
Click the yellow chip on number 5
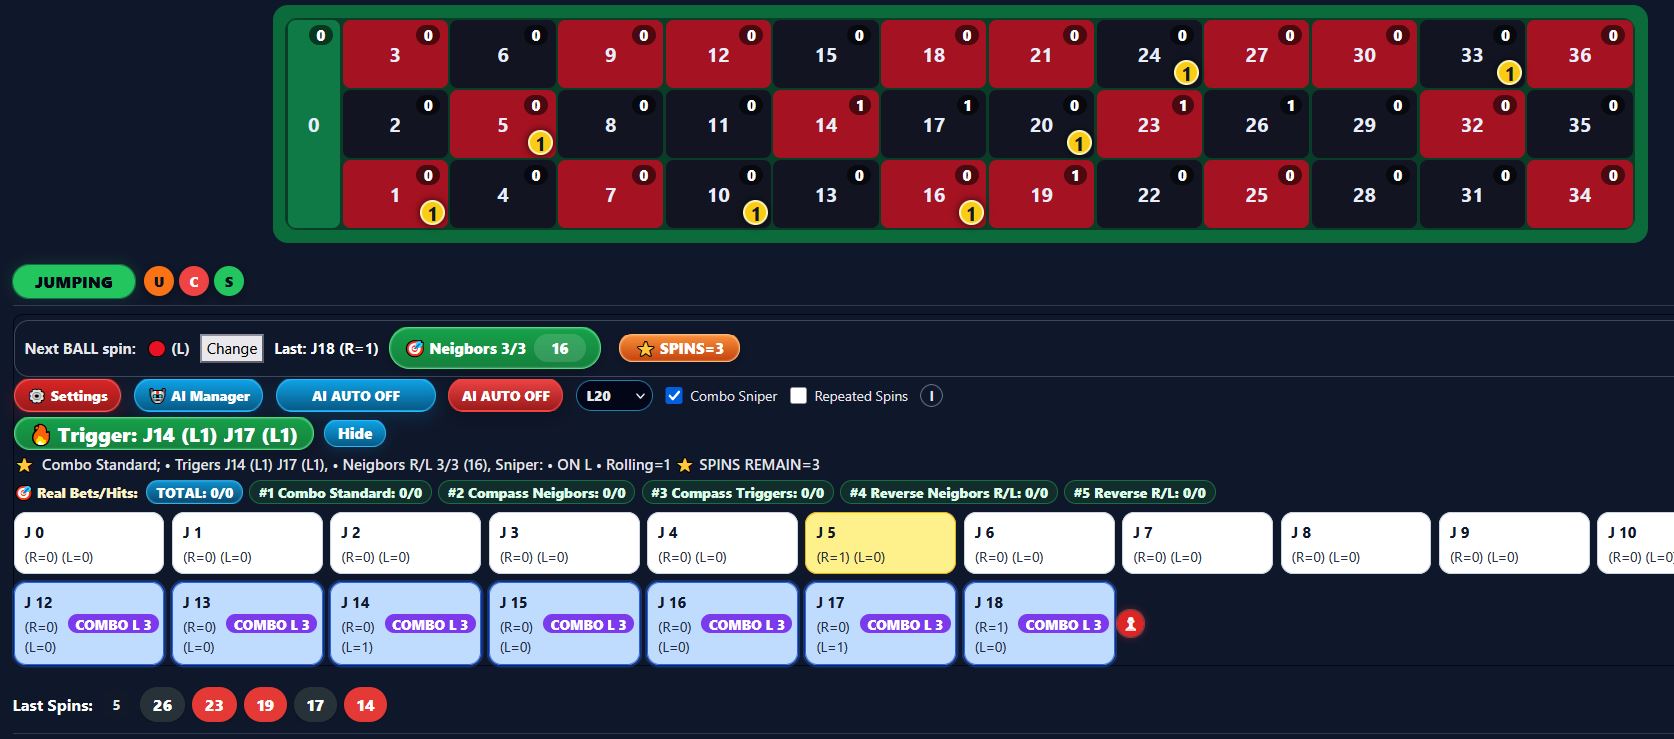click(540, 143)
